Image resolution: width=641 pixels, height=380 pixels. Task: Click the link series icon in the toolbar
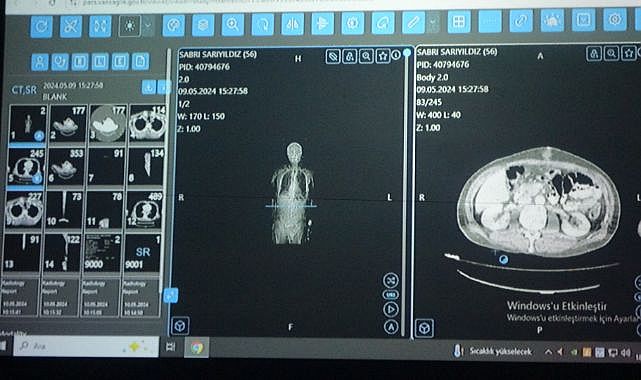tap(521, 21)
